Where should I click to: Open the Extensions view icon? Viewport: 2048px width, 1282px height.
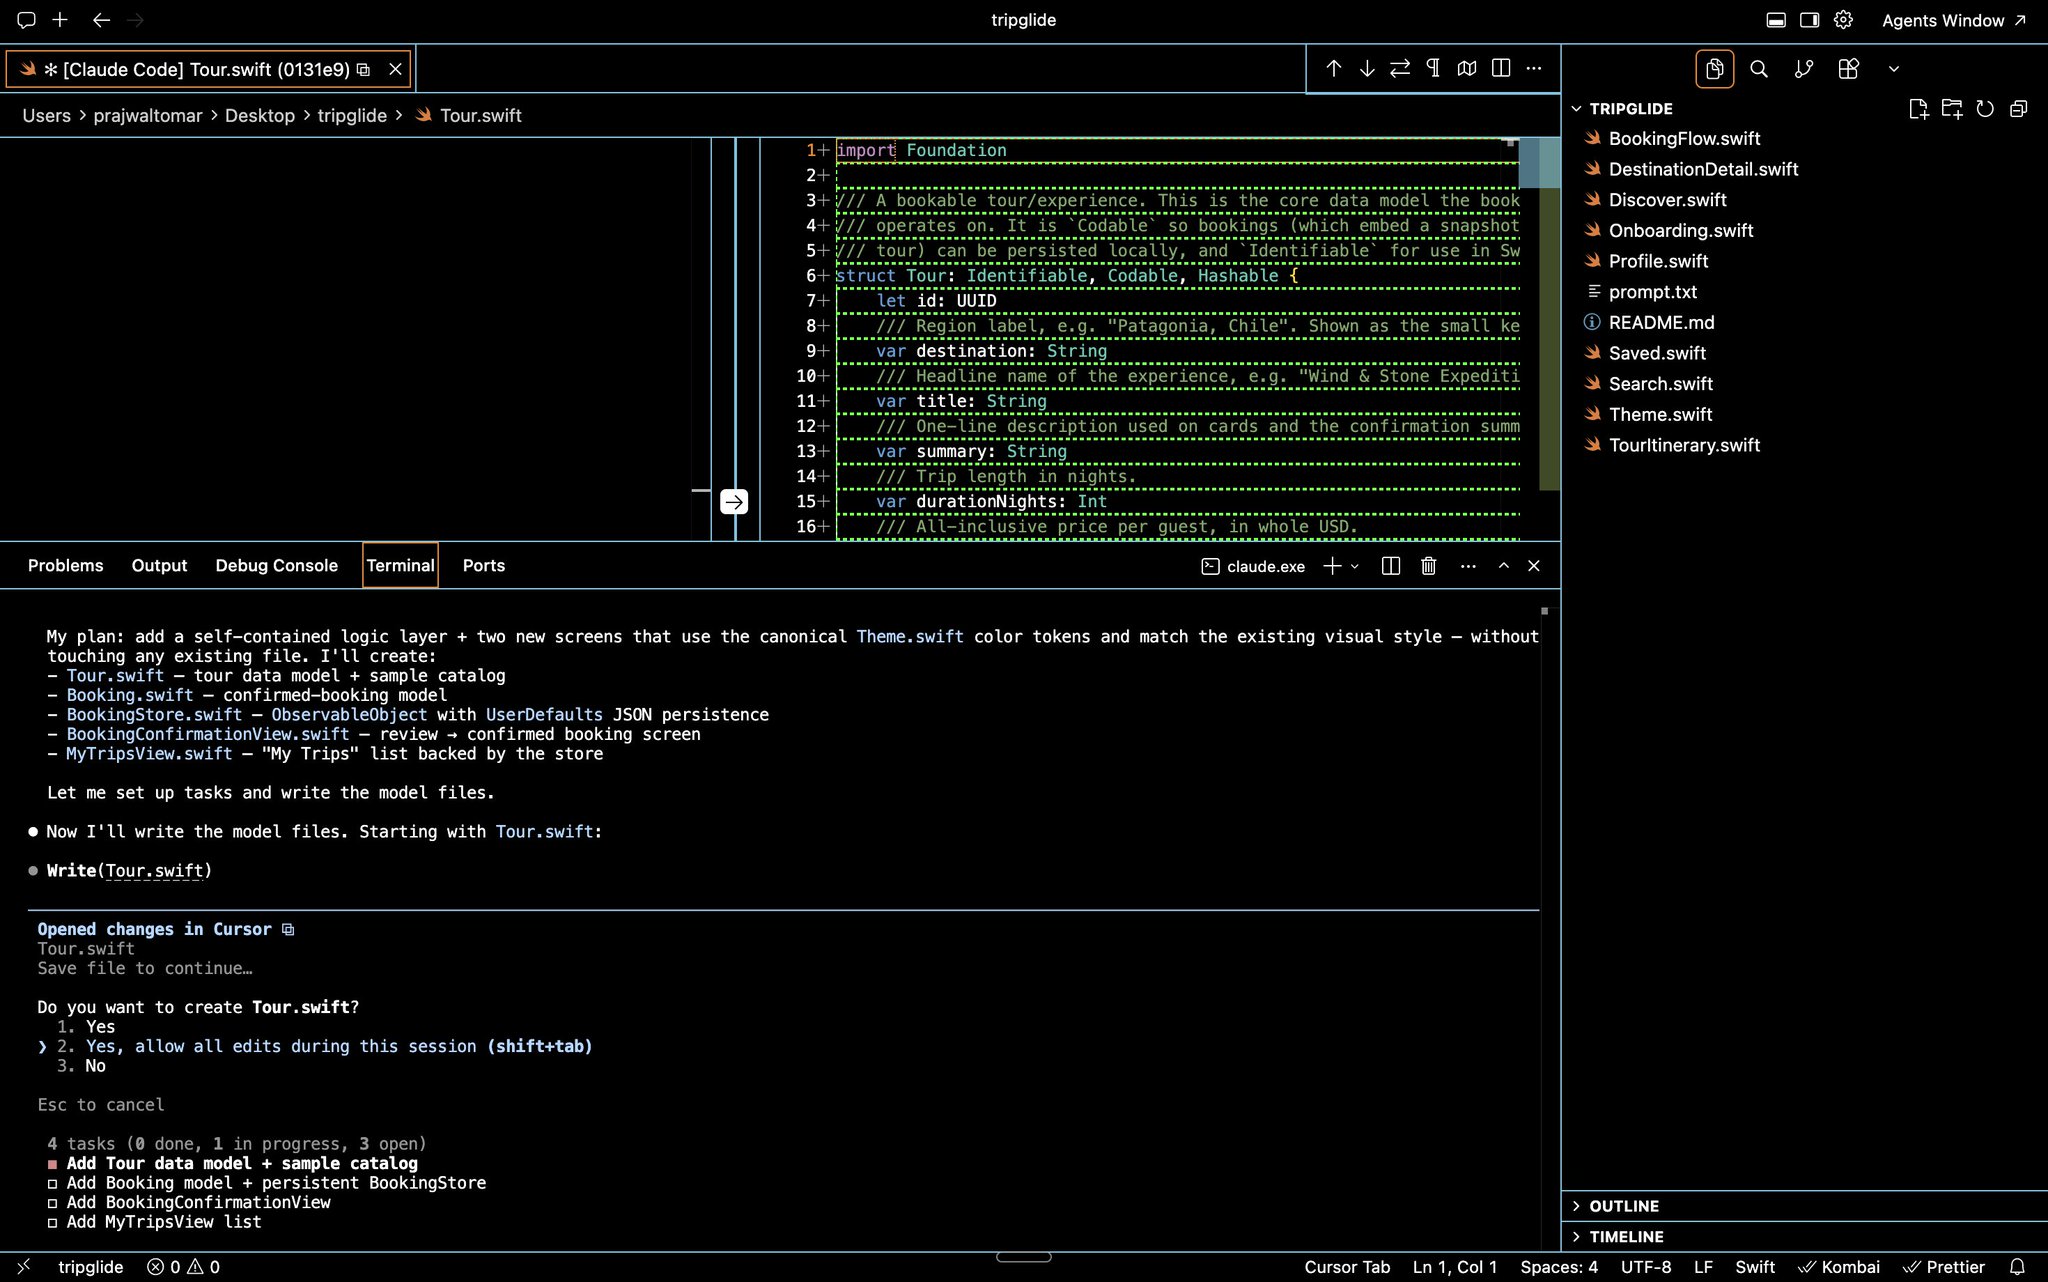click(x=1848, y=69)
